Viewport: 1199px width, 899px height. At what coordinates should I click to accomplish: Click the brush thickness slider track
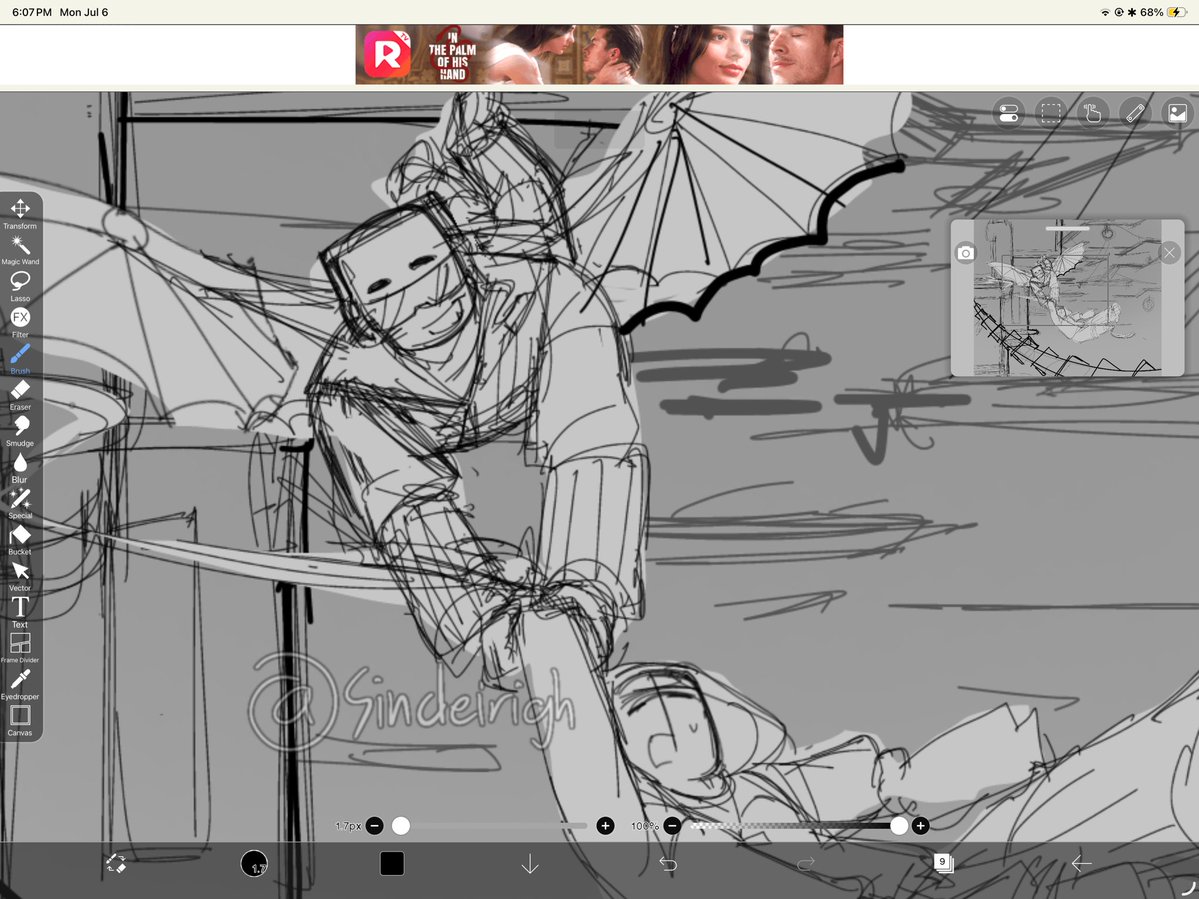[x=489, y=826]
